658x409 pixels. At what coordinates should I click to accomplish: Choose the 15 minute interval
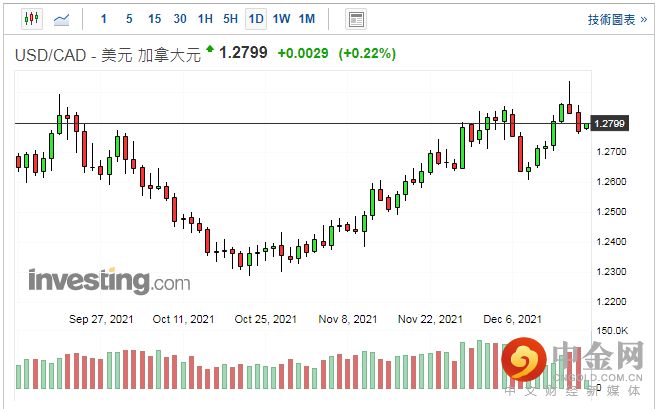click(x=154, y=19)
